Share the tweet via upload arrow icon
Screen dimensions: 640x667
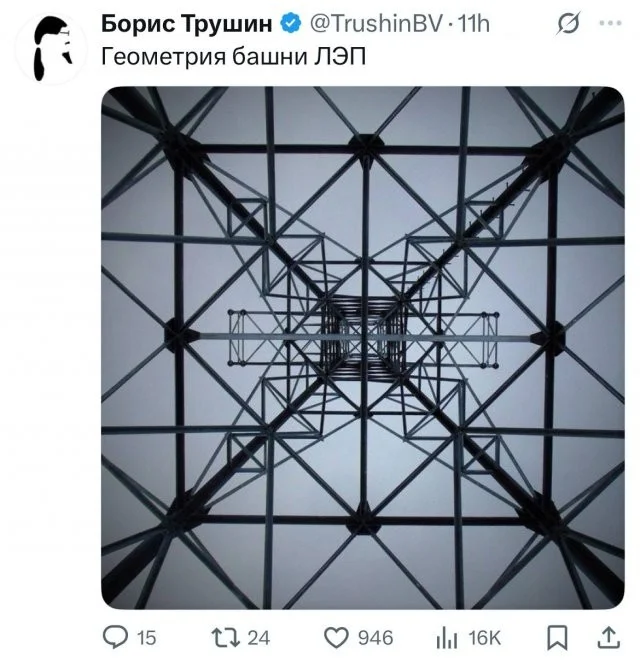click(607, 636)
